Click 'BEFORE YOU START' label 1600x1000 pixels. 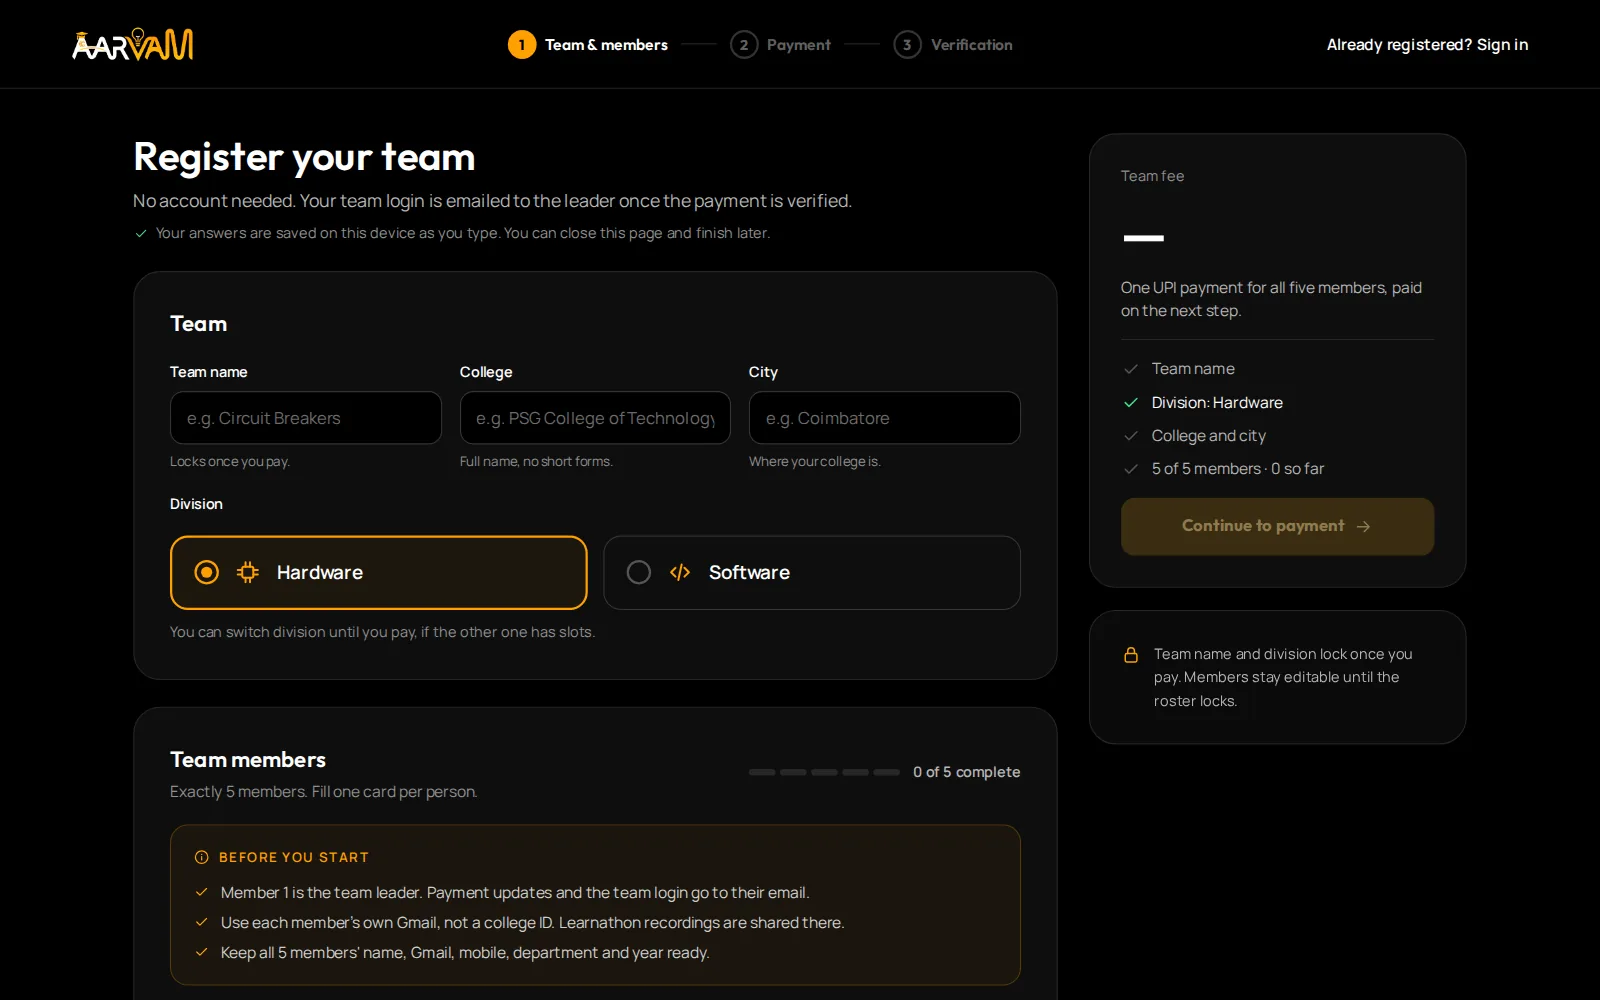(x=294, y=857)
